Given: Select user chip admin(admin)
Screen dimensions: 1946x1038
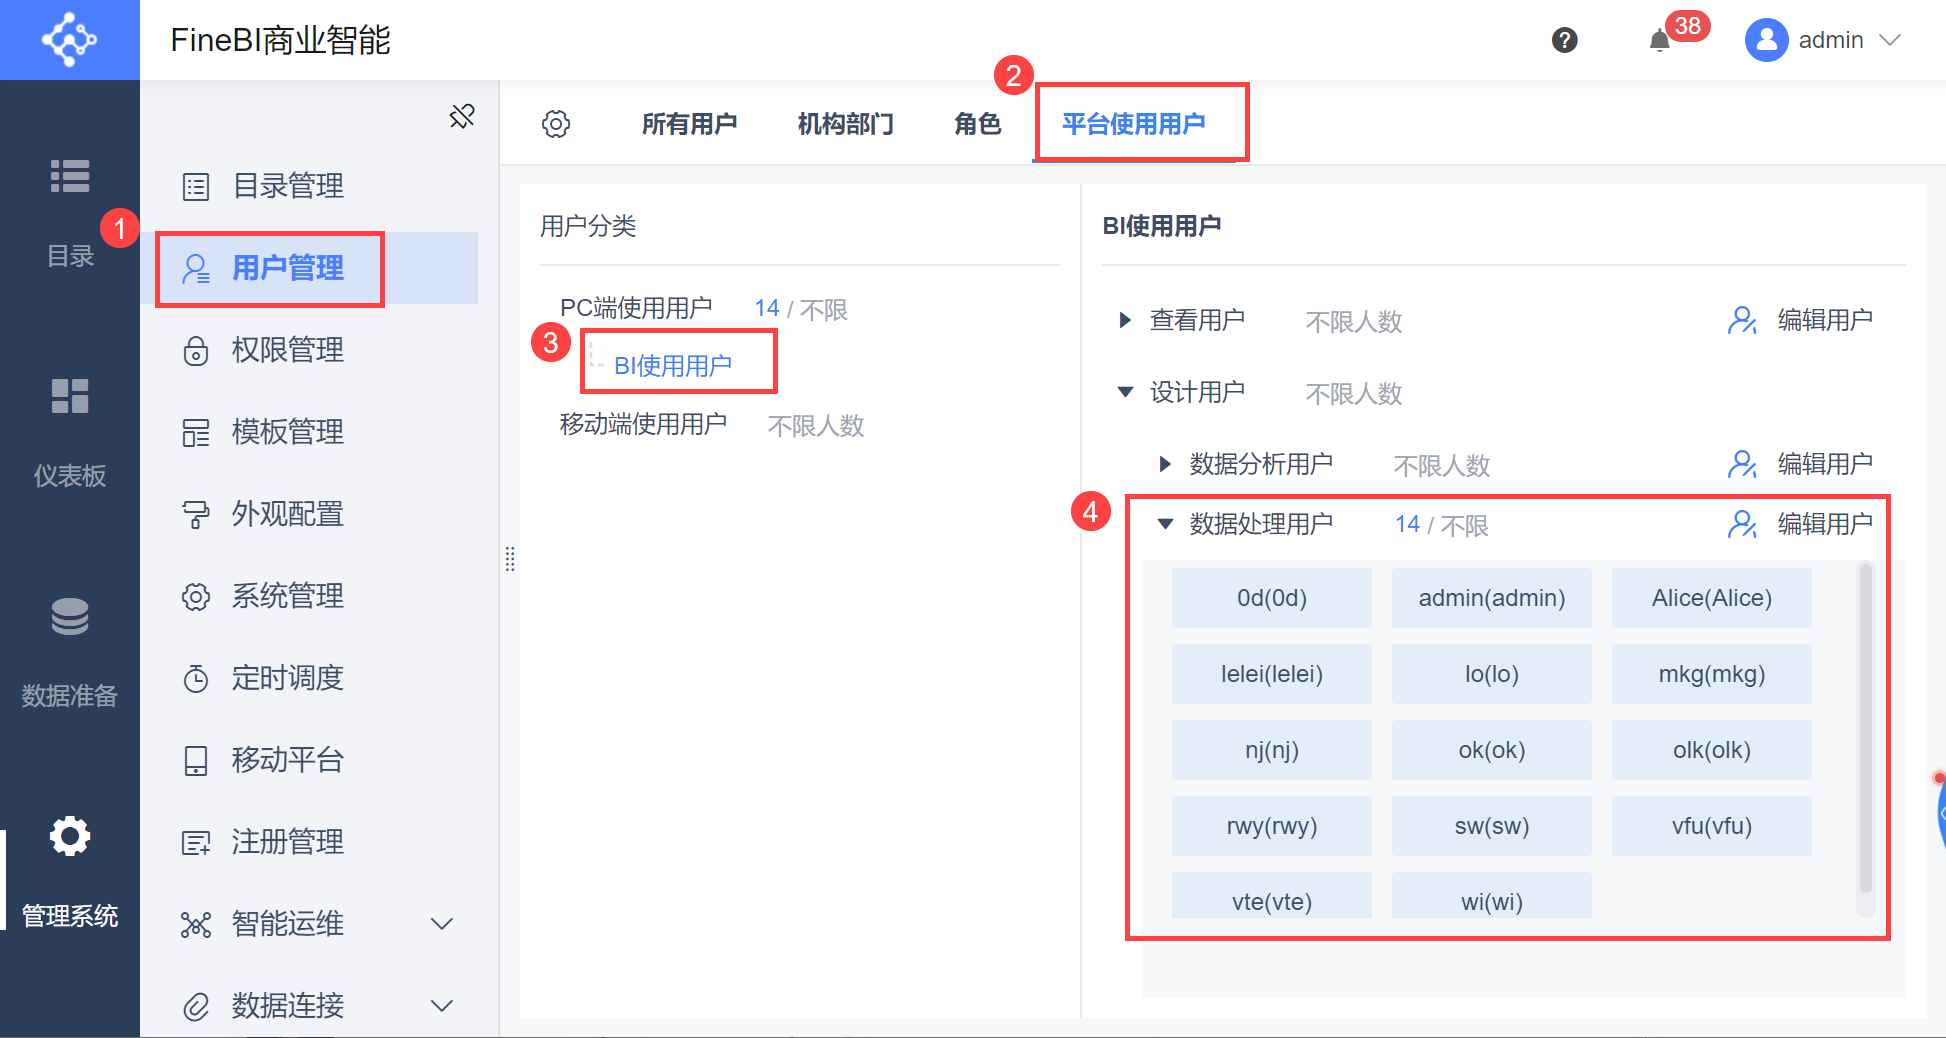Looking at the screenshot, I should tap(1492, 598).
